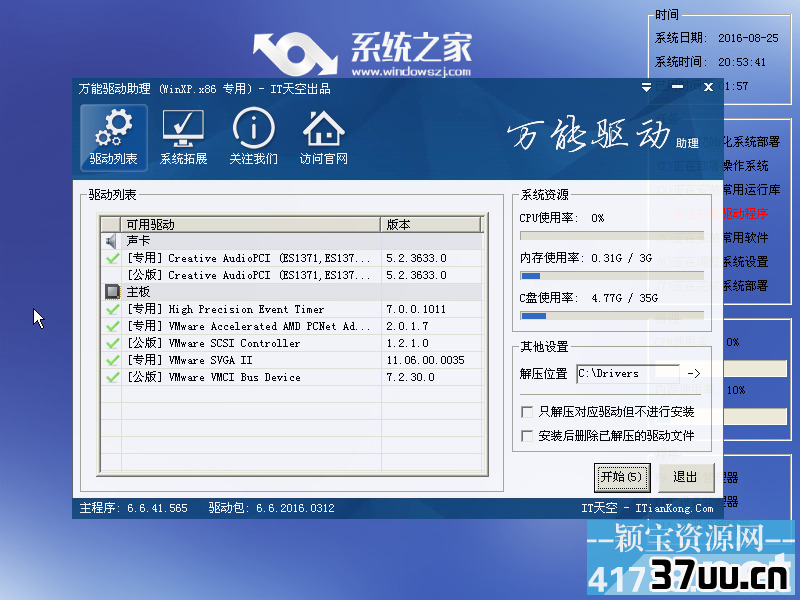
Task: Open the 访问官网 home tab
Action: tap(323, 138)
